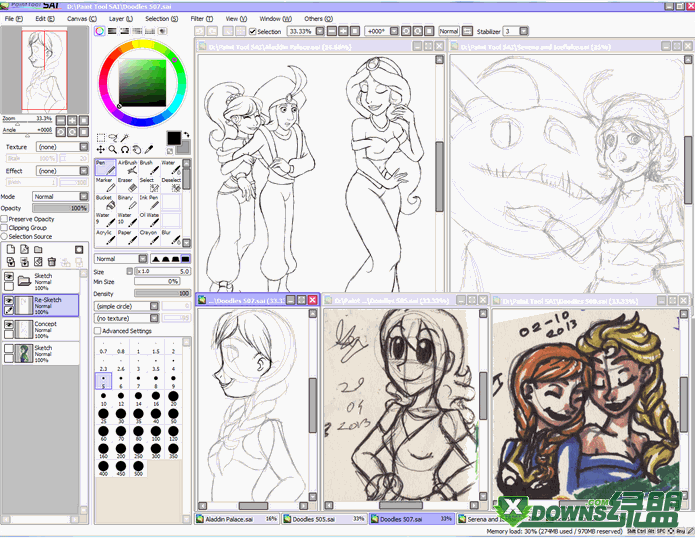The width and height of the screenshot is (695, 538).
Task: Hide the Concept layer via eye icon
Action: (8, 324)
